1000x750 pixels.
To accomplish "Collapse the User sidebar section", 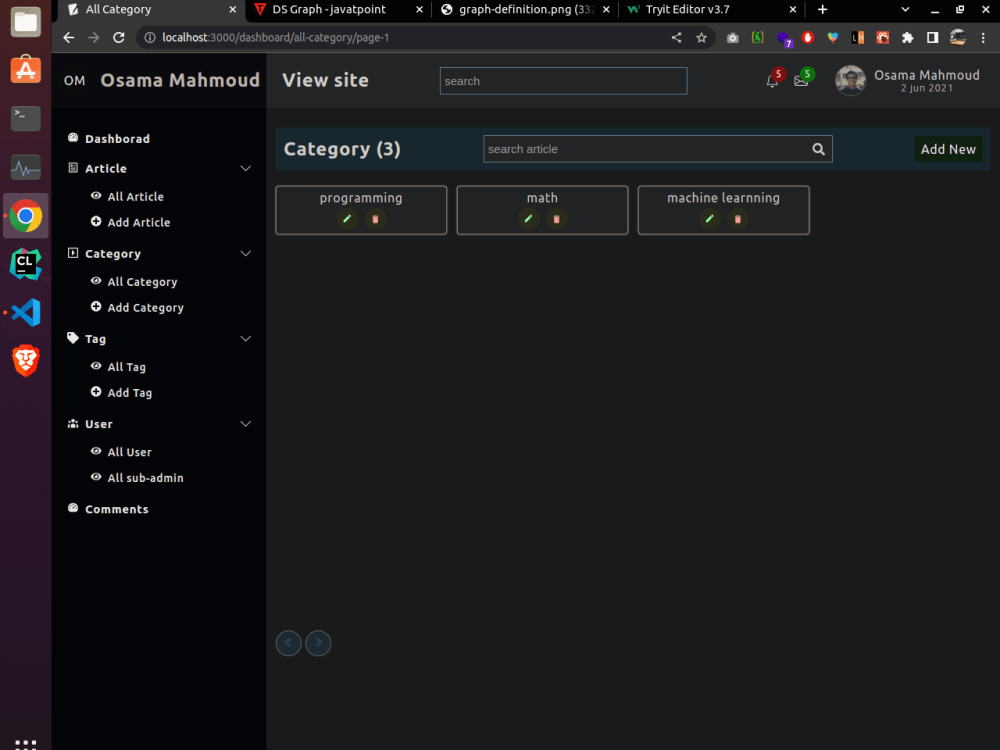I will click(x=246, y=424).
